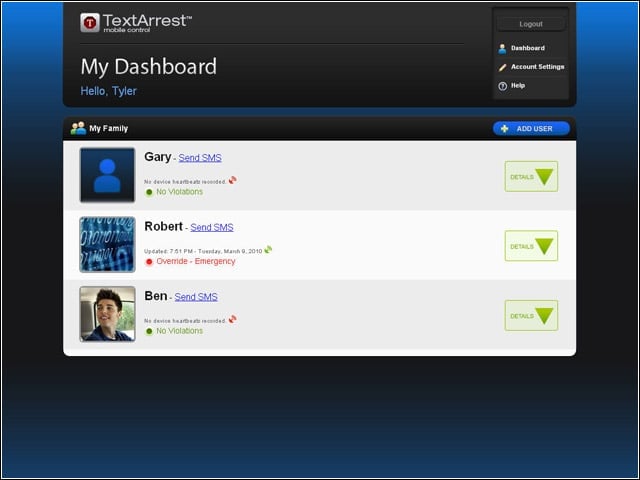This screenshot has width=640, height=480.
Task: Click Robert's red Override status dot
Action: click(x=149, y=262)
